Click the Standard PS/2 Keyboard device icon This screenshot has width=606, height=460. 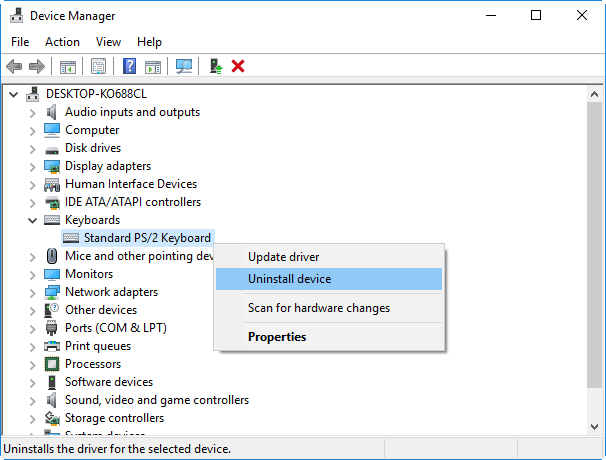(71, 238)
